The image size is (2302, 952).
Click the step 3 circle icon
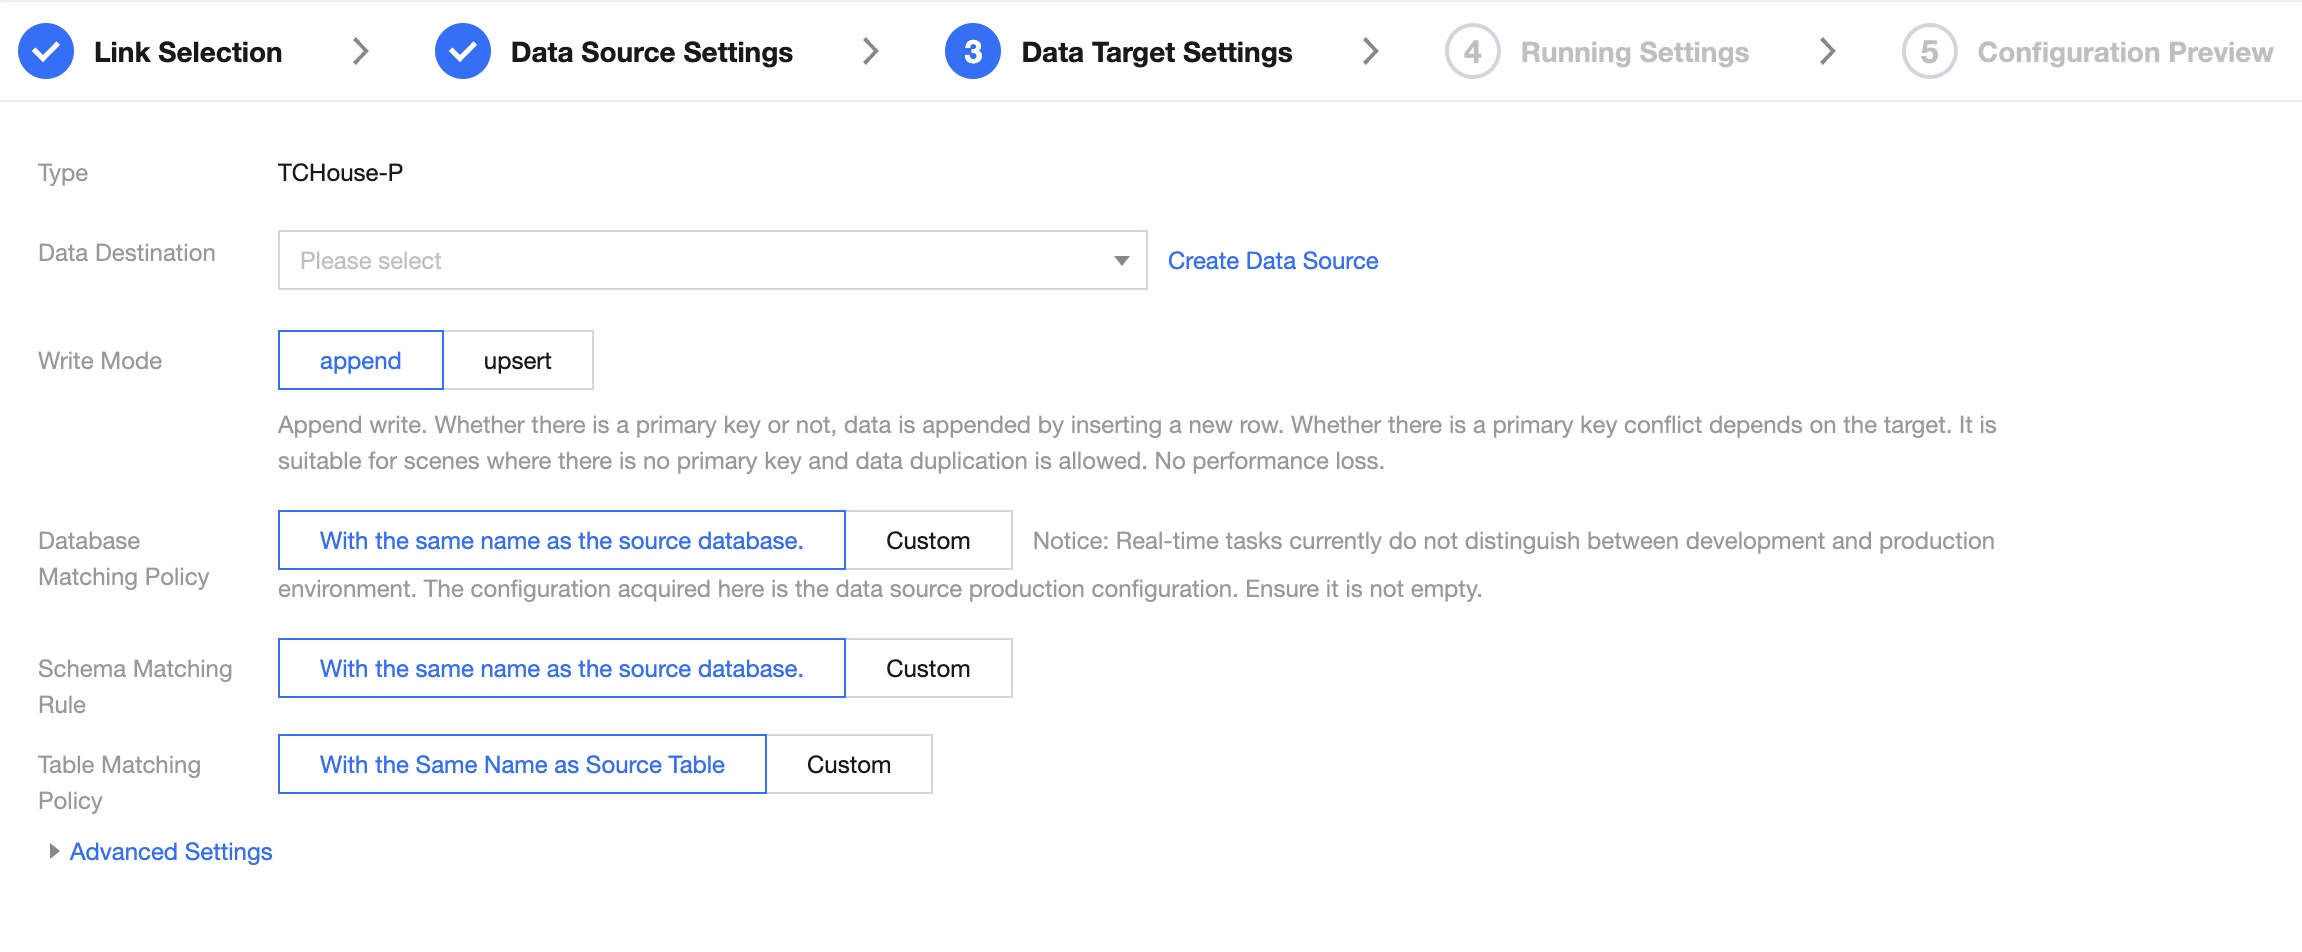tap(972, 52)
